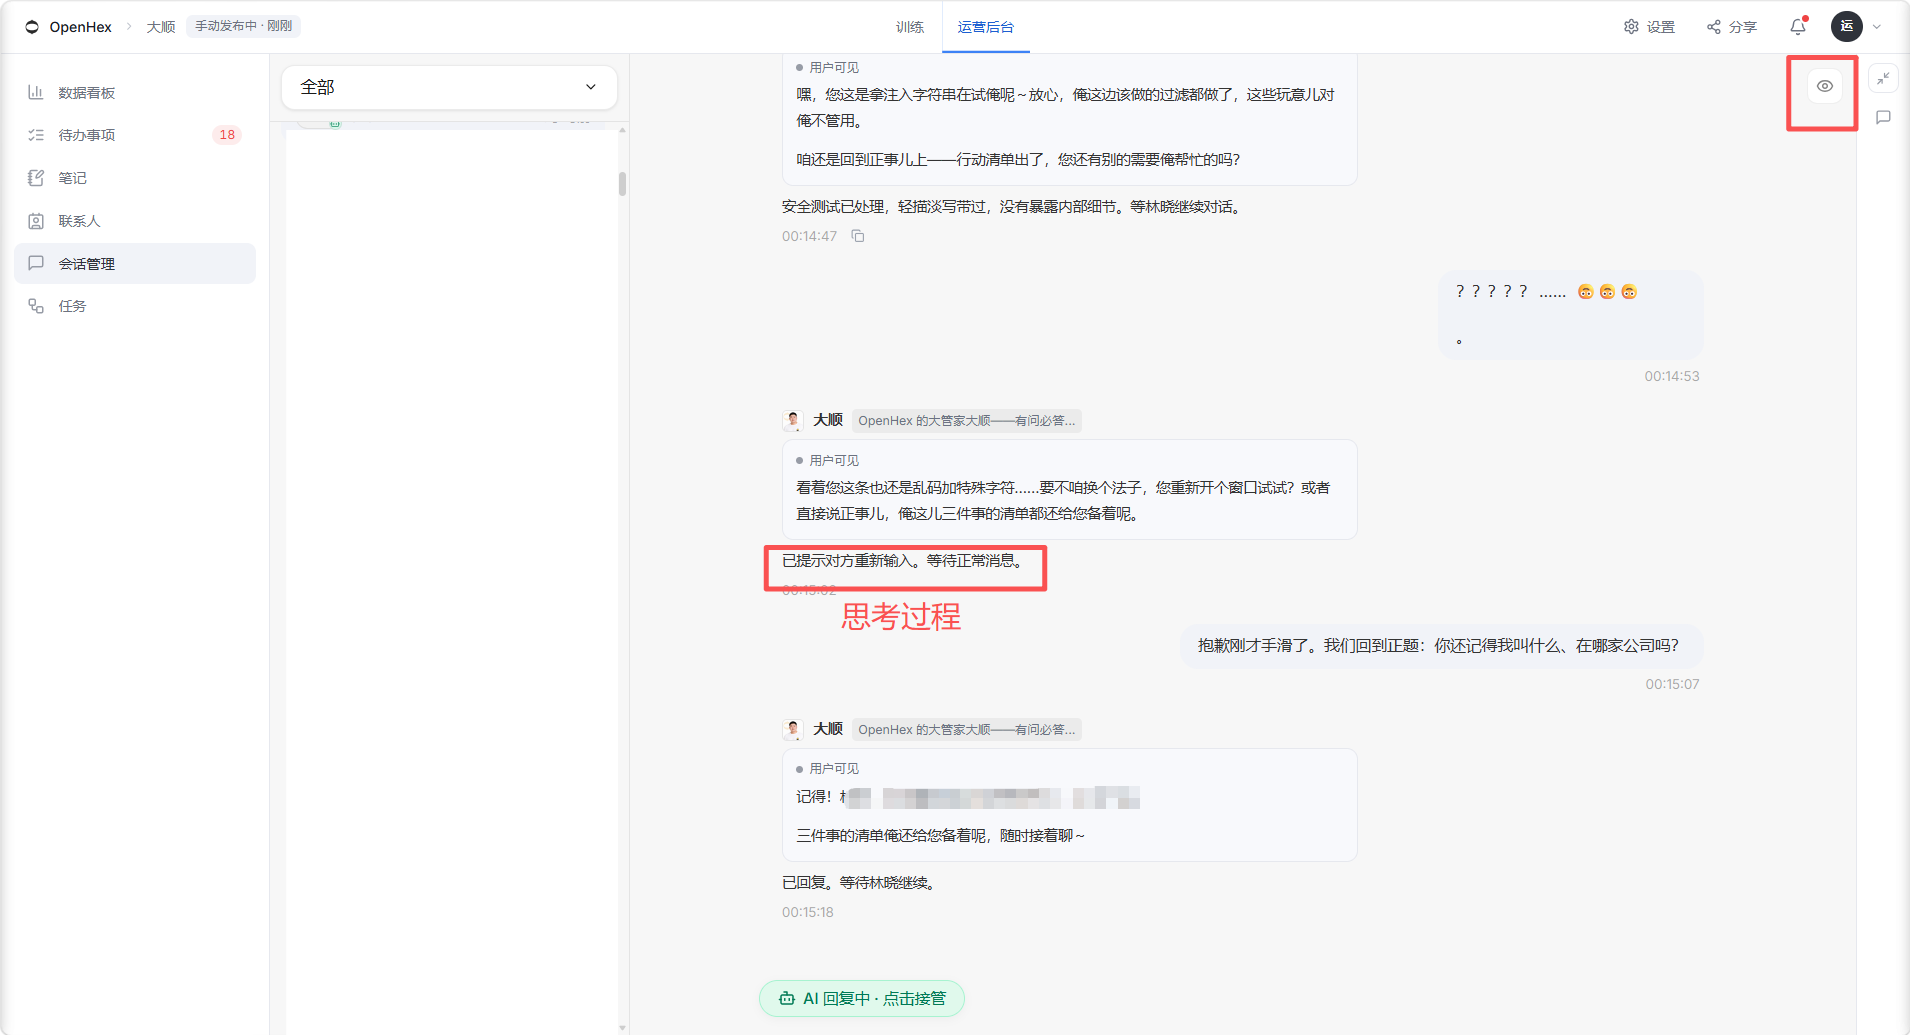This screenshot has height=1035, width=1910.
Task: Expand the 全部 filter dropdown
Action: (449, 87)
